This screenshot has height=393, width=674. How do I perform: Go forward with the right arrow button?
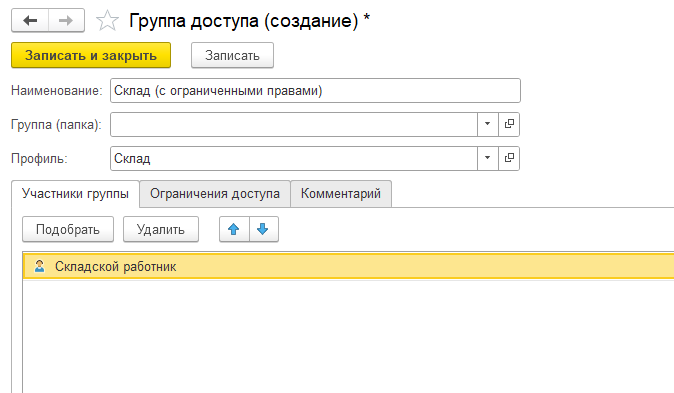66,20
